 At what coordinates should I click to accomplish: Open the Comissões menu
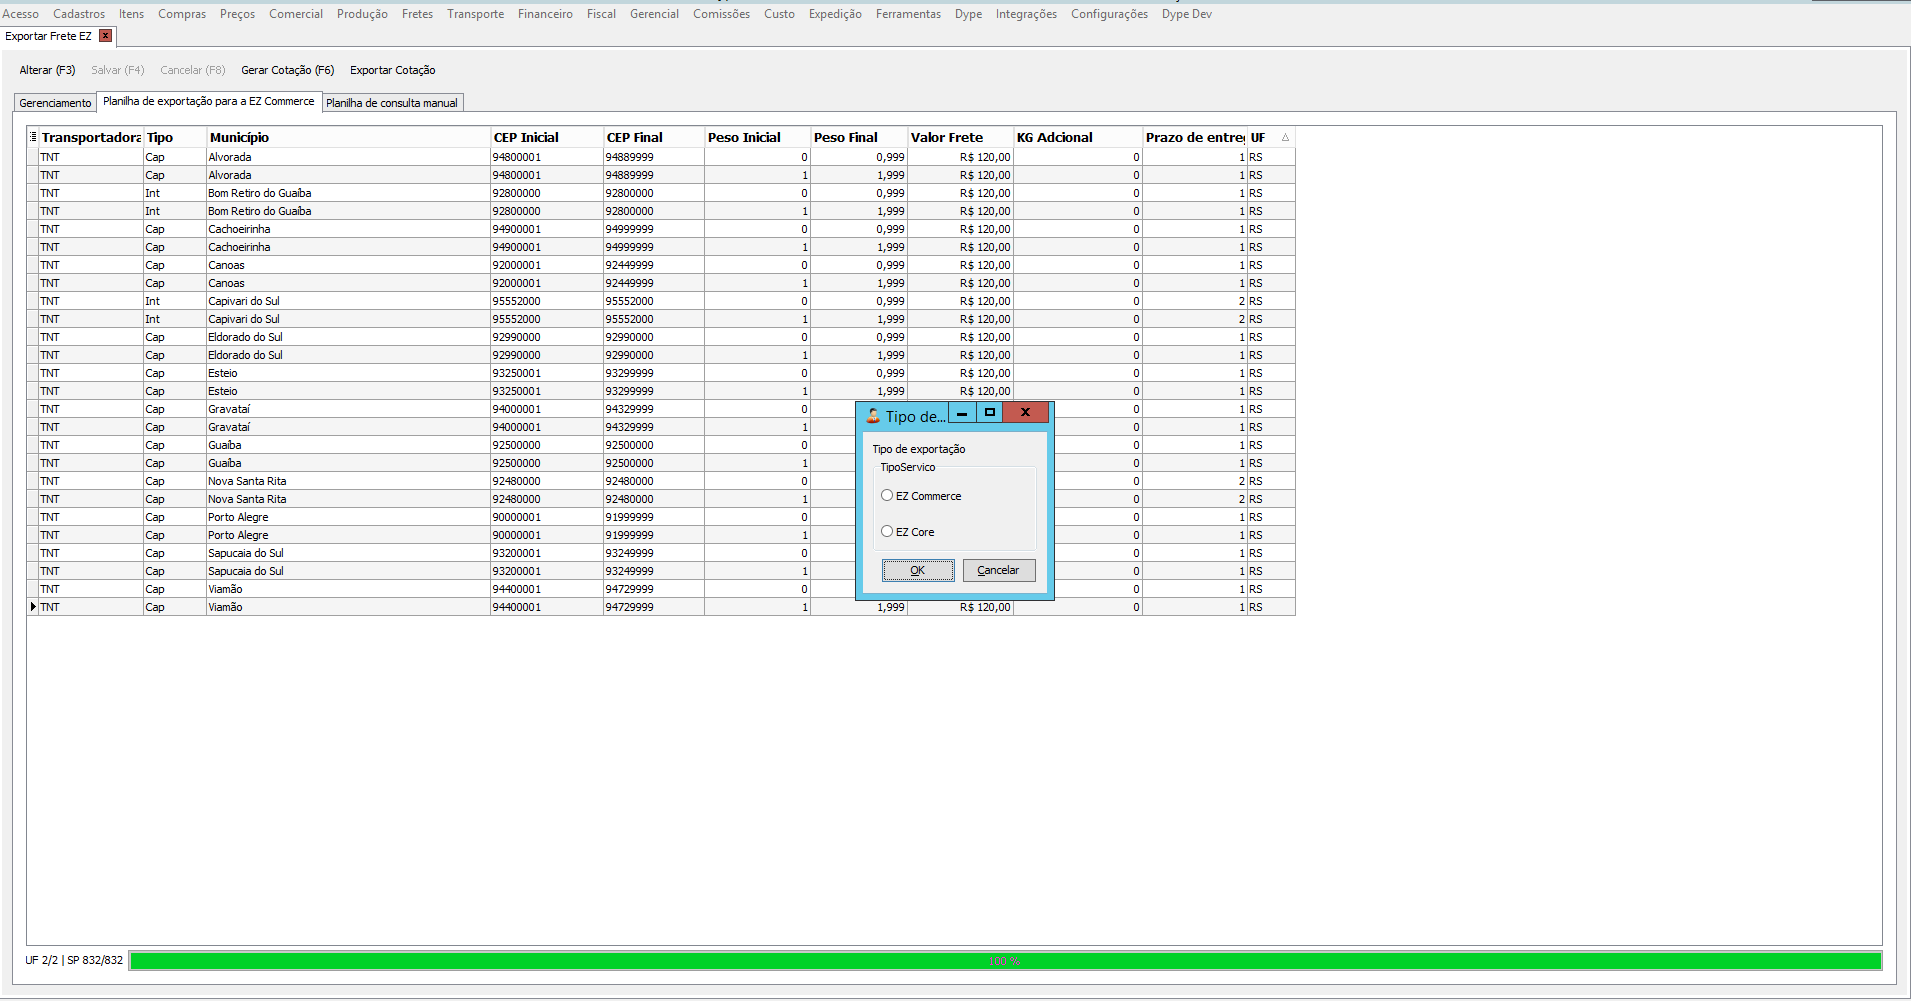click(x=721, y=14)
